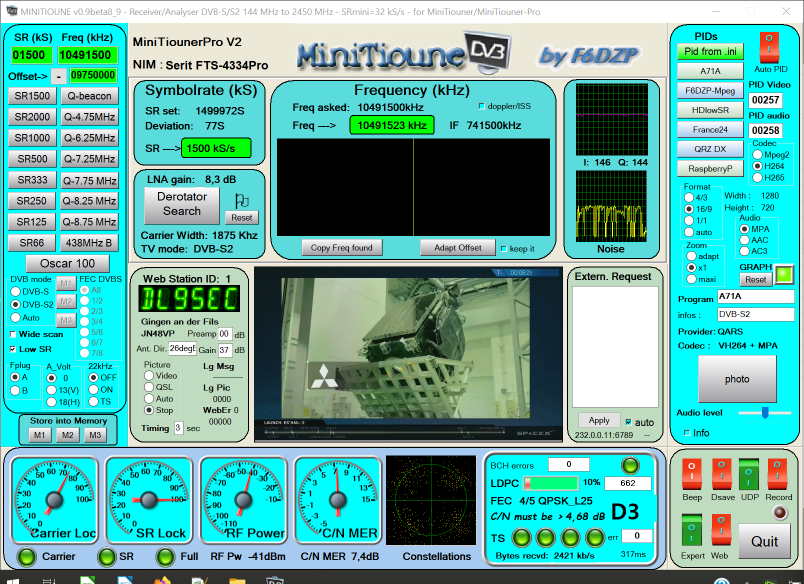Image resolution: width=804 pixels, height=584 pixels.
Task: Click the constellation diagram display
Action: pyautogui.click(x=431, y=500)
